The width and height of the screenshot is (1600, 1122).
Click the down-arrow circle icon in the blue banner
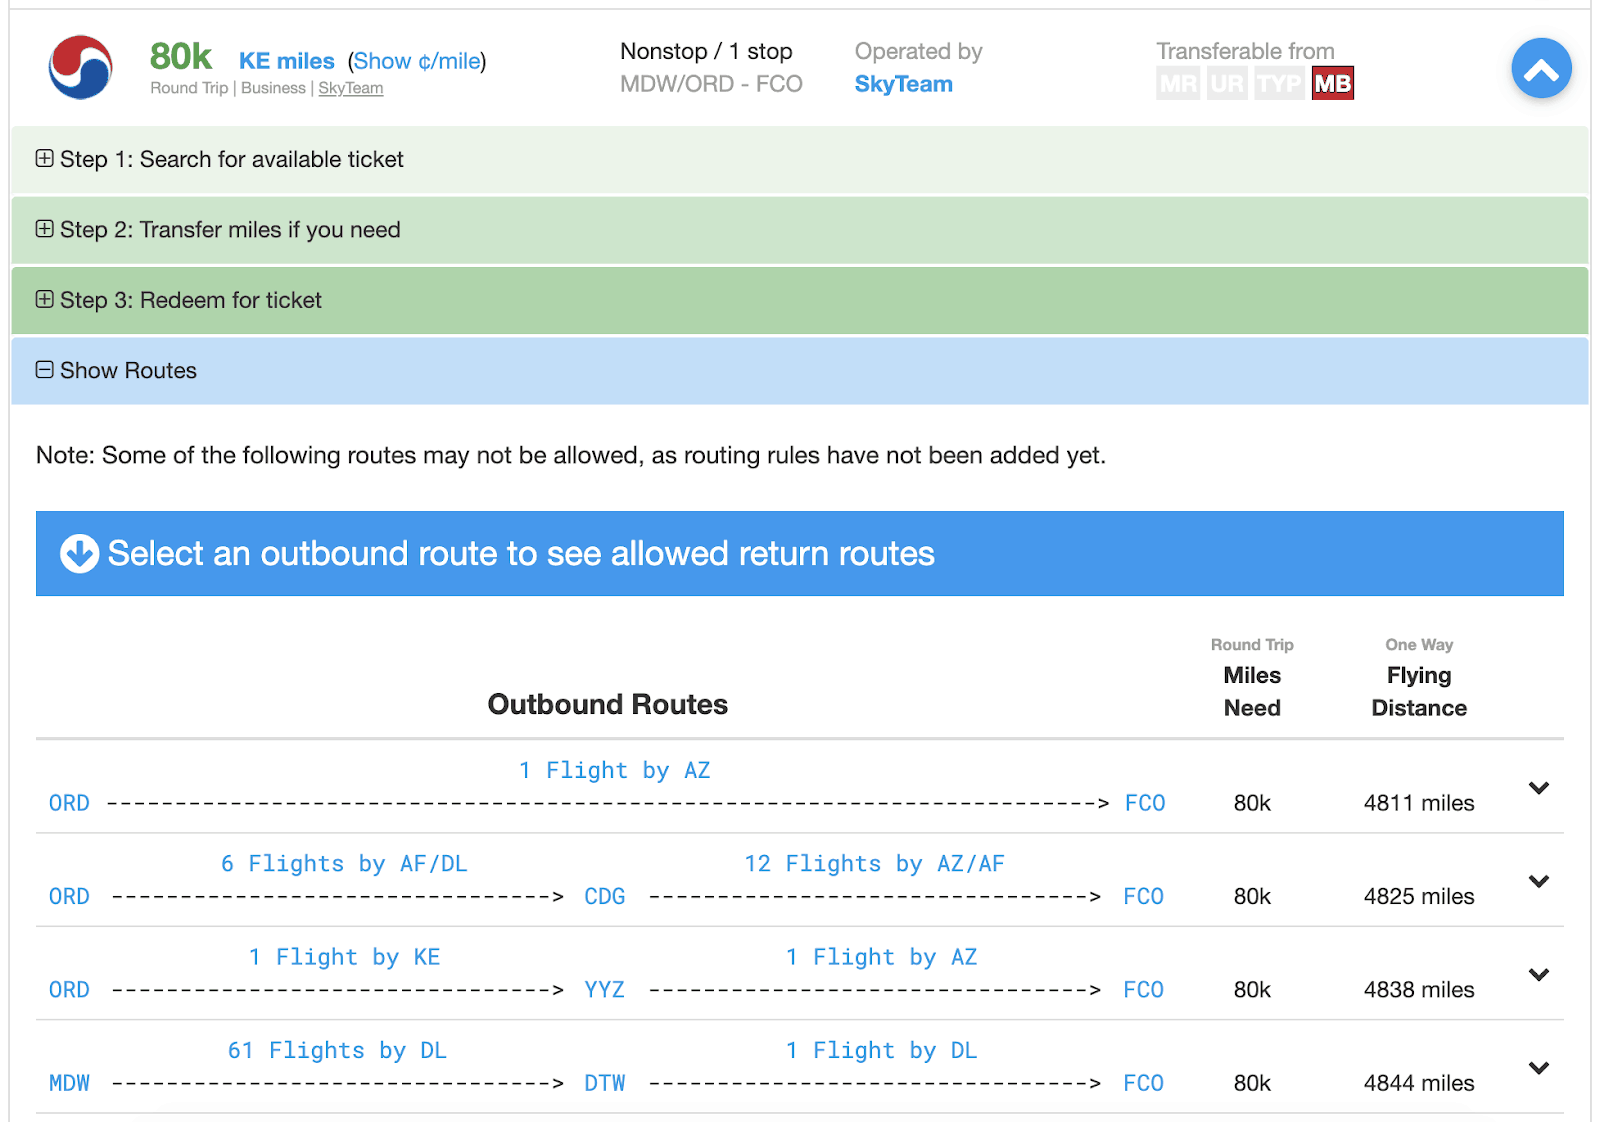(79, 553)
